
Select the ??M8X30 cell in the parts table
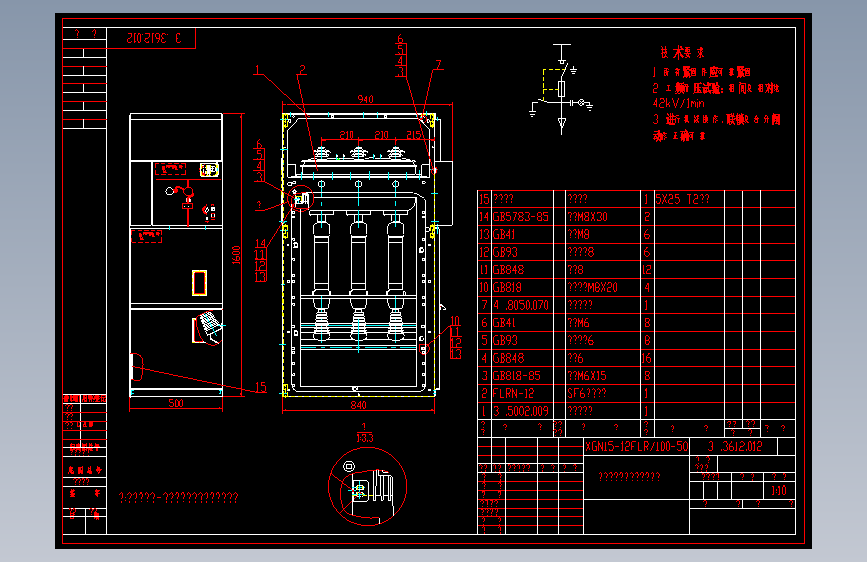click(587, 217)
